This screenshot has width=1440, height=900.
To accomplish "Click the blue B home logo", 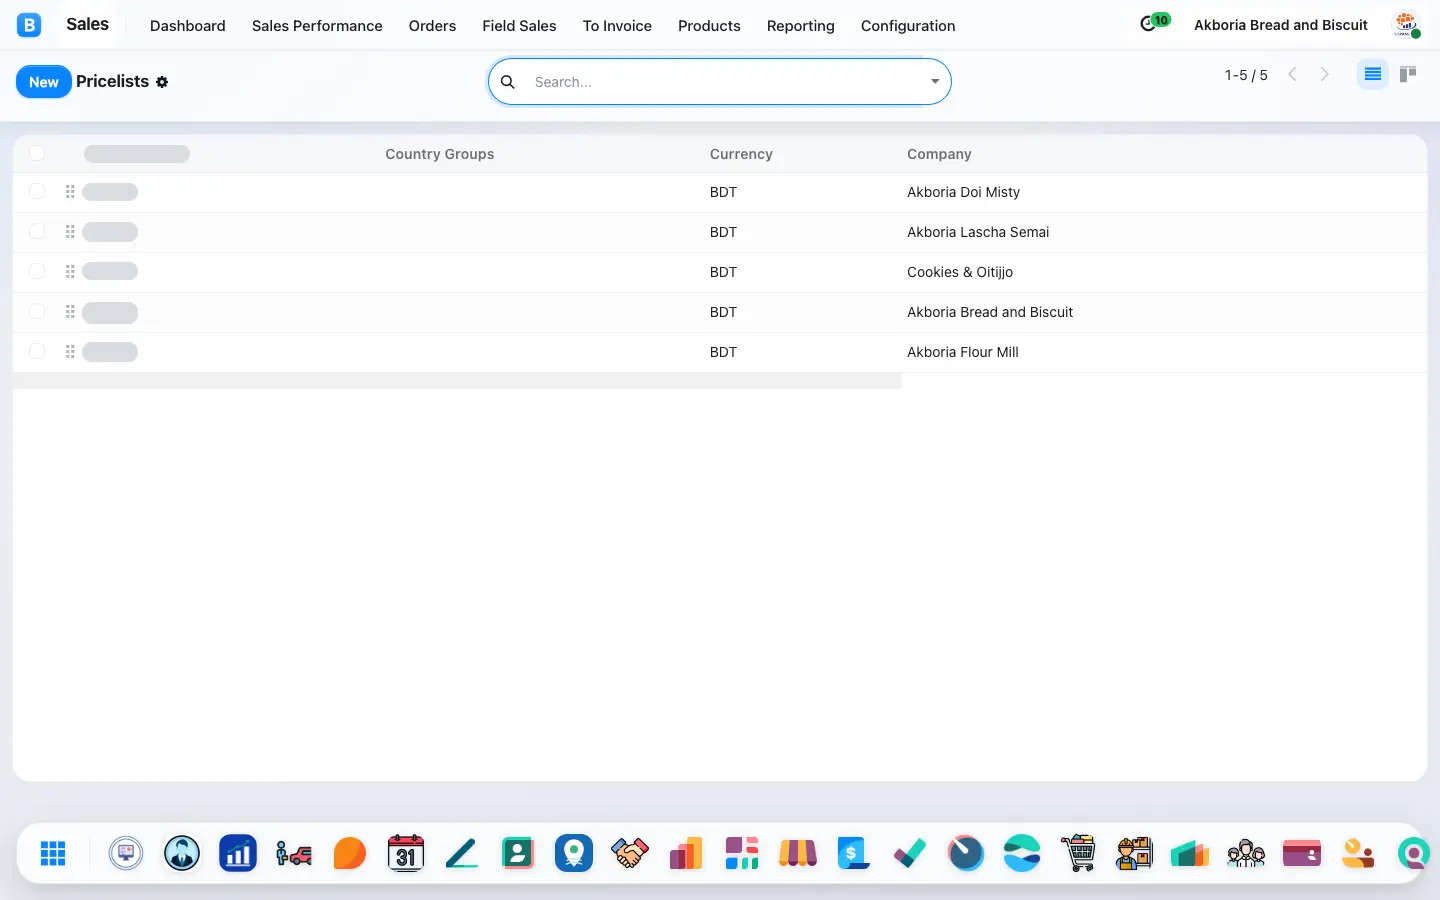I will (x=29, y=25).
